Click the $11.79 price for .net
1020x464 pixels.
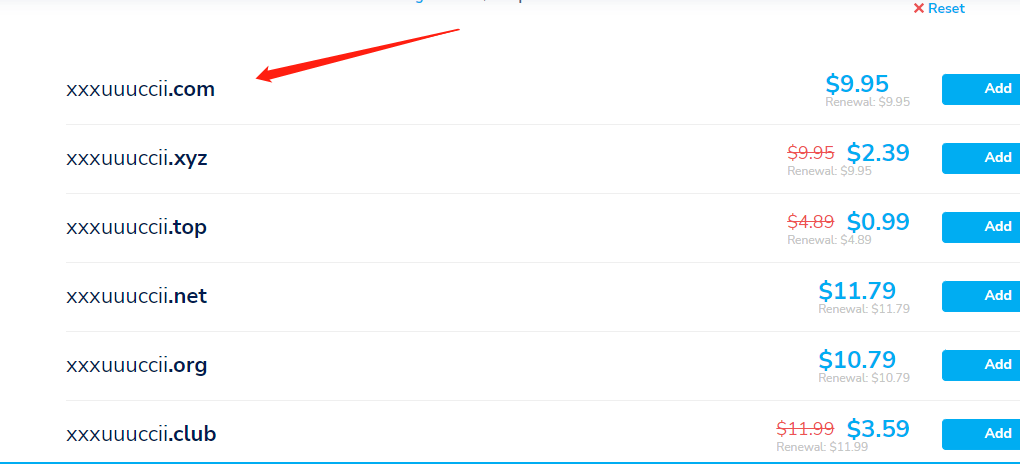coord(857,291)
